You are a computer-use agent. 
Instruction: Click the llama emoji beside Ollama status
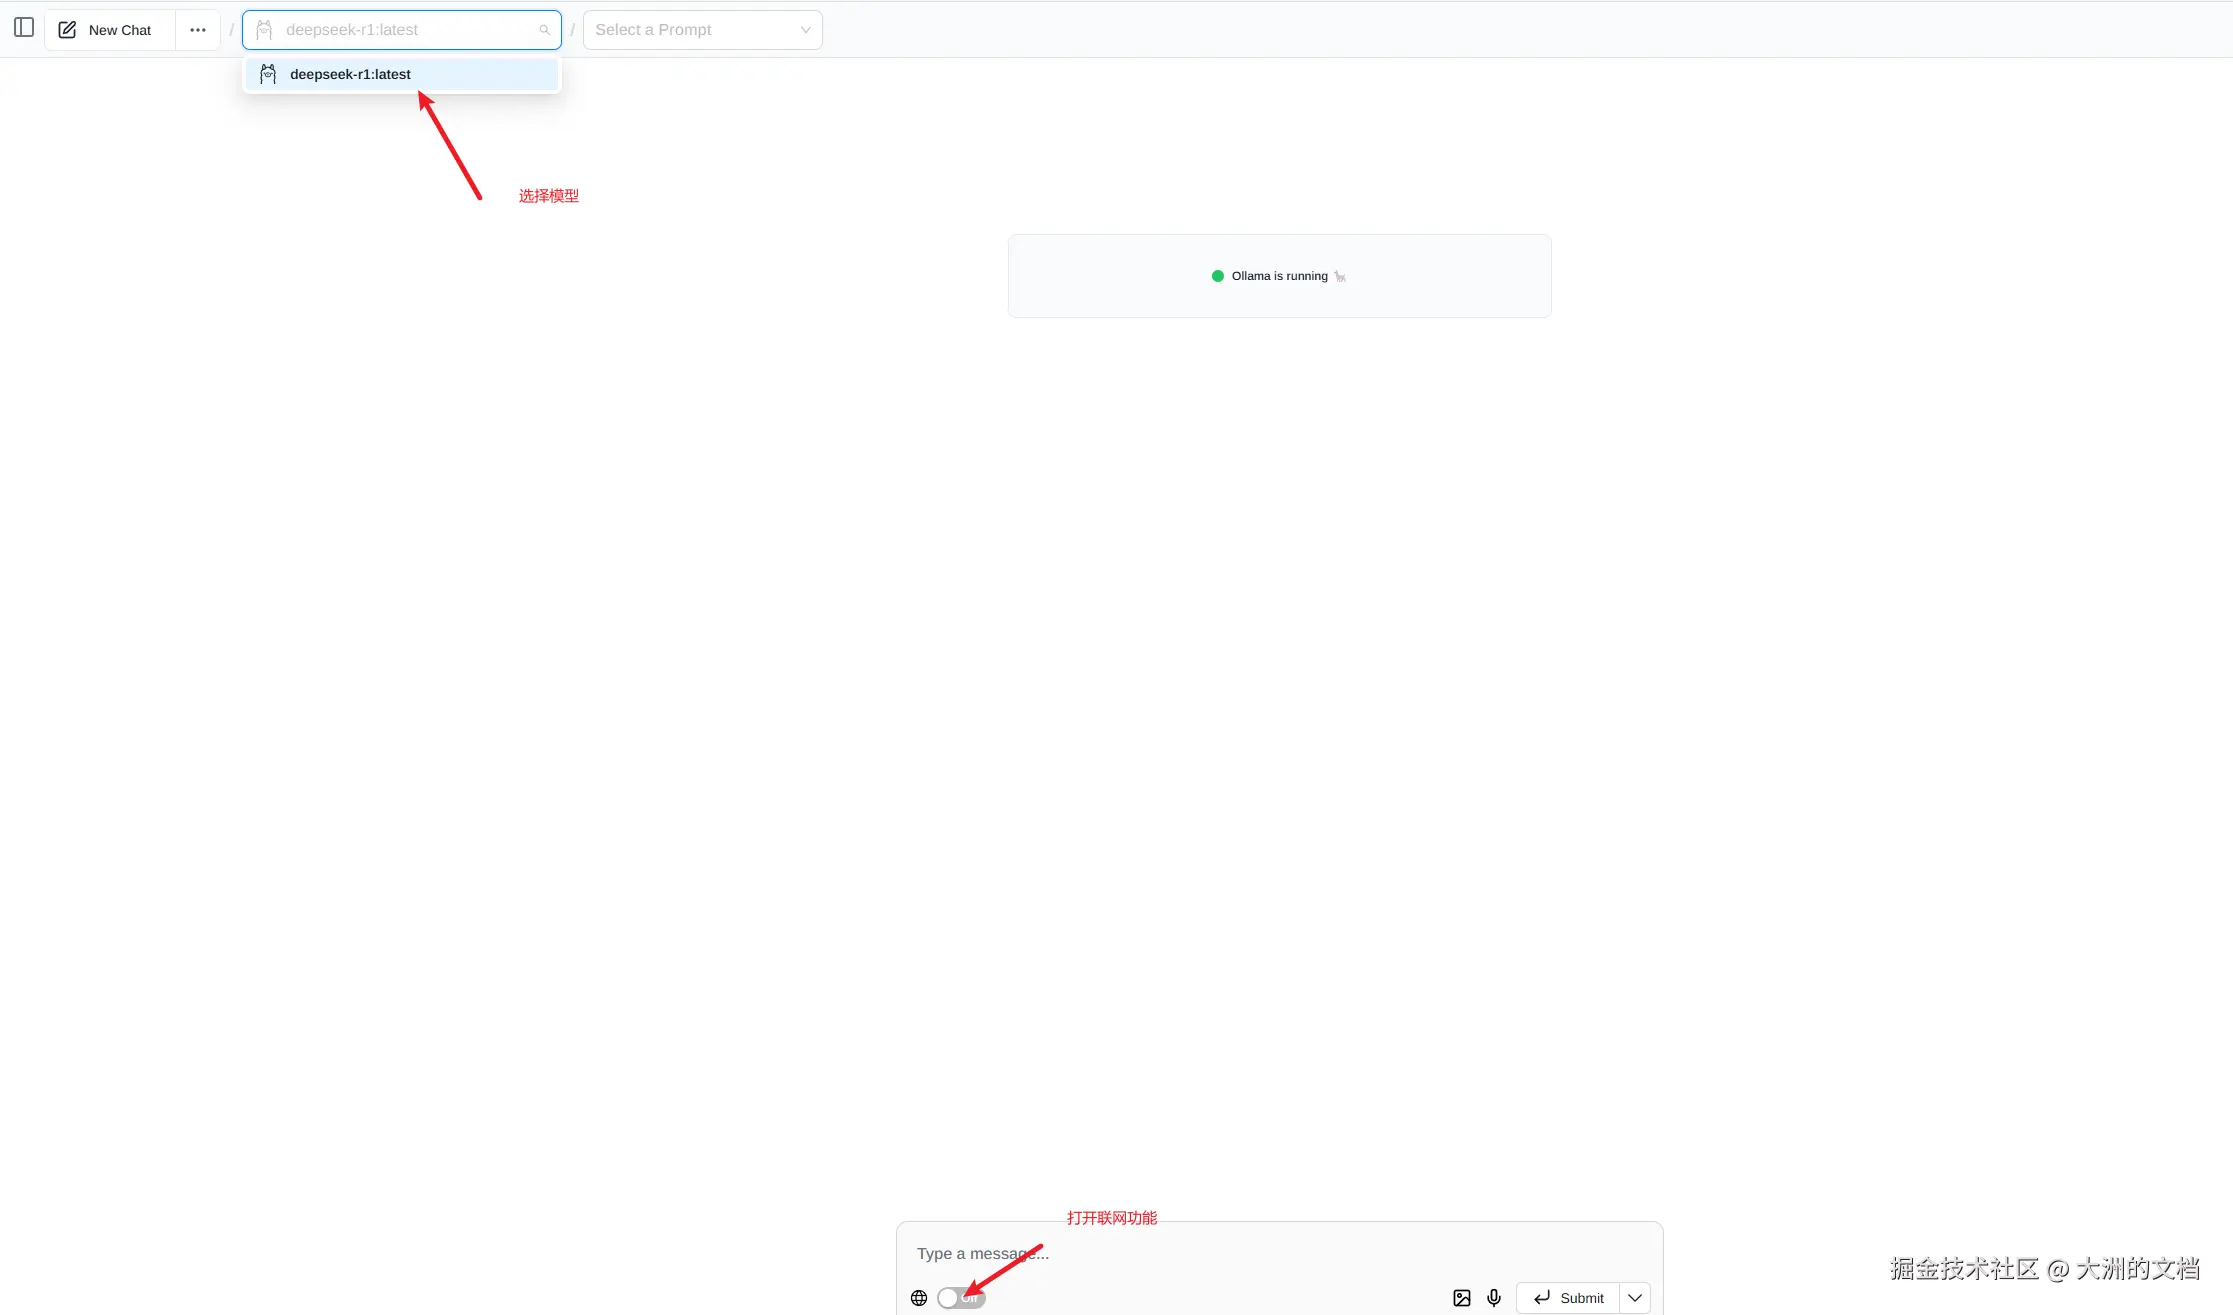(1340, 277)
